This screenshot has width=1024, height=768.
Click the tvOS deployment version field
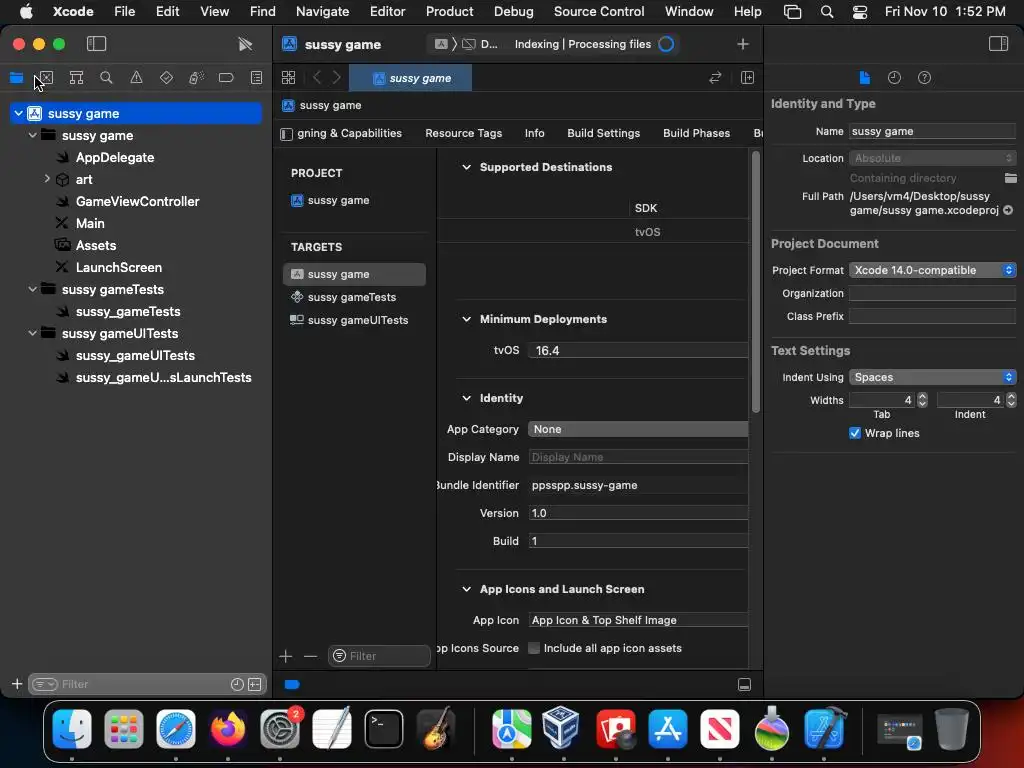point(638,351)
